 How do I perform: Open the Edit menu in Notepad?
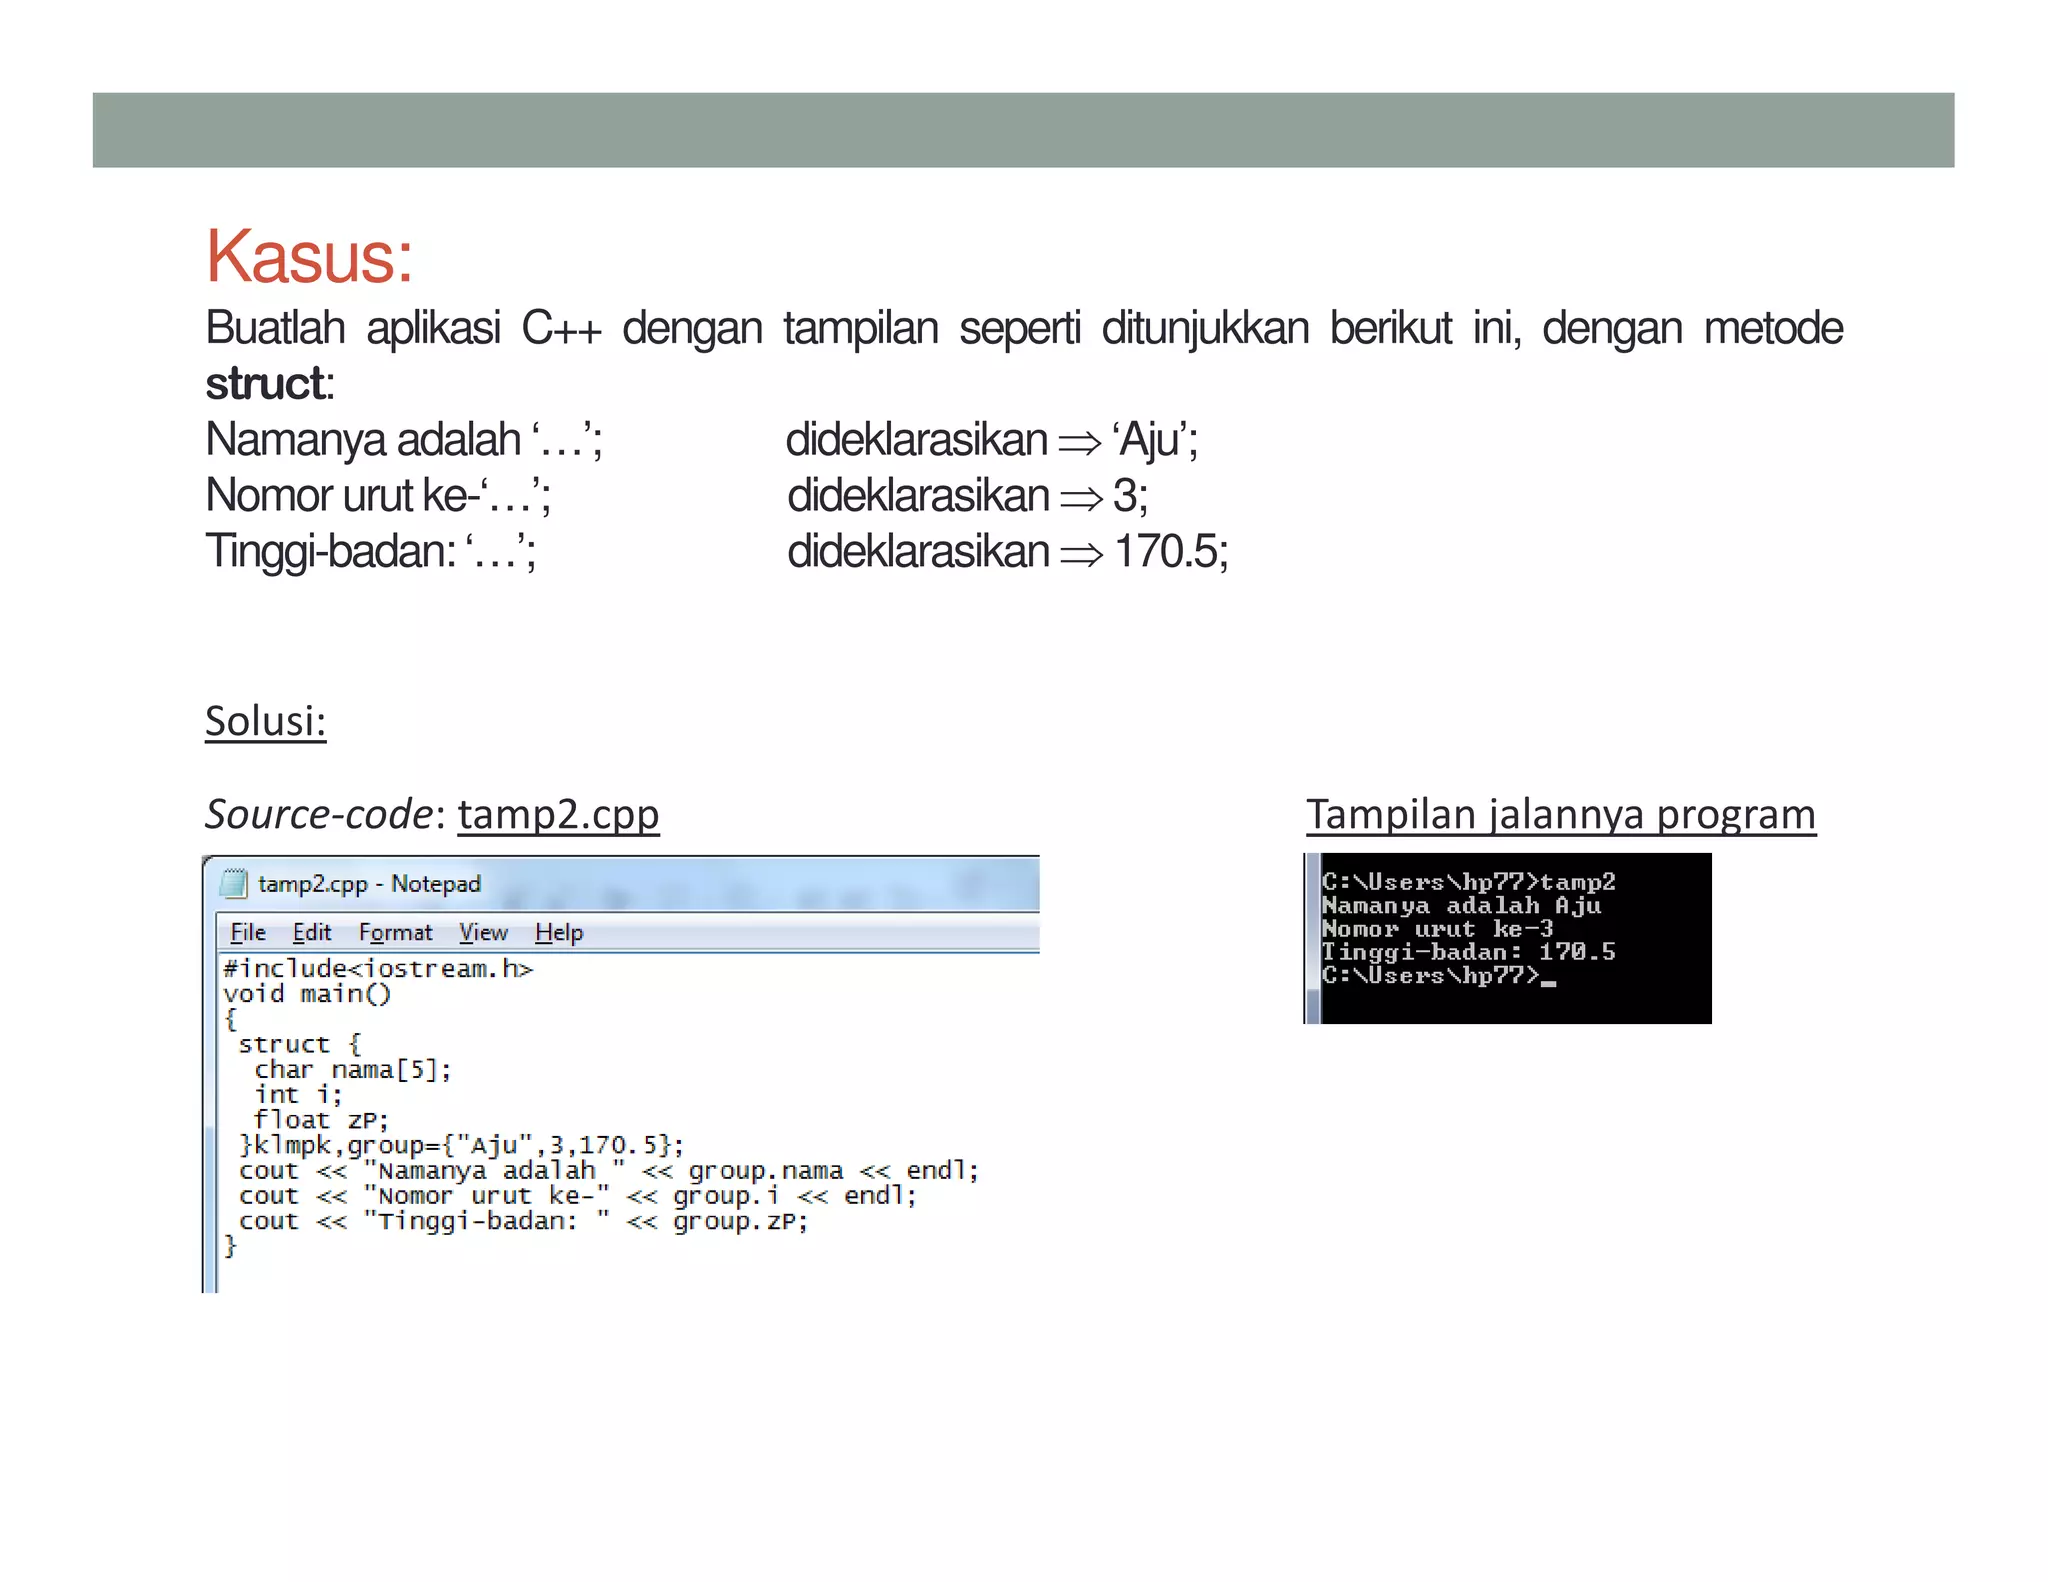tap(312, 932)
